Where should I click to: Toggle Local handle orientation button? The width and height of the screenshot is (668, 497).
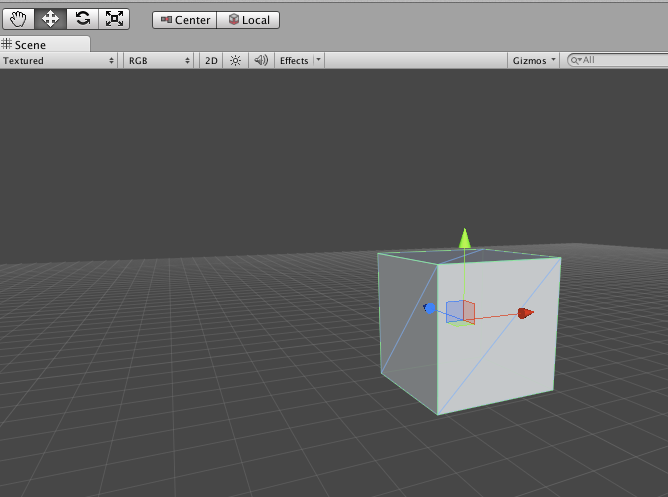click(x=248, y=20)
